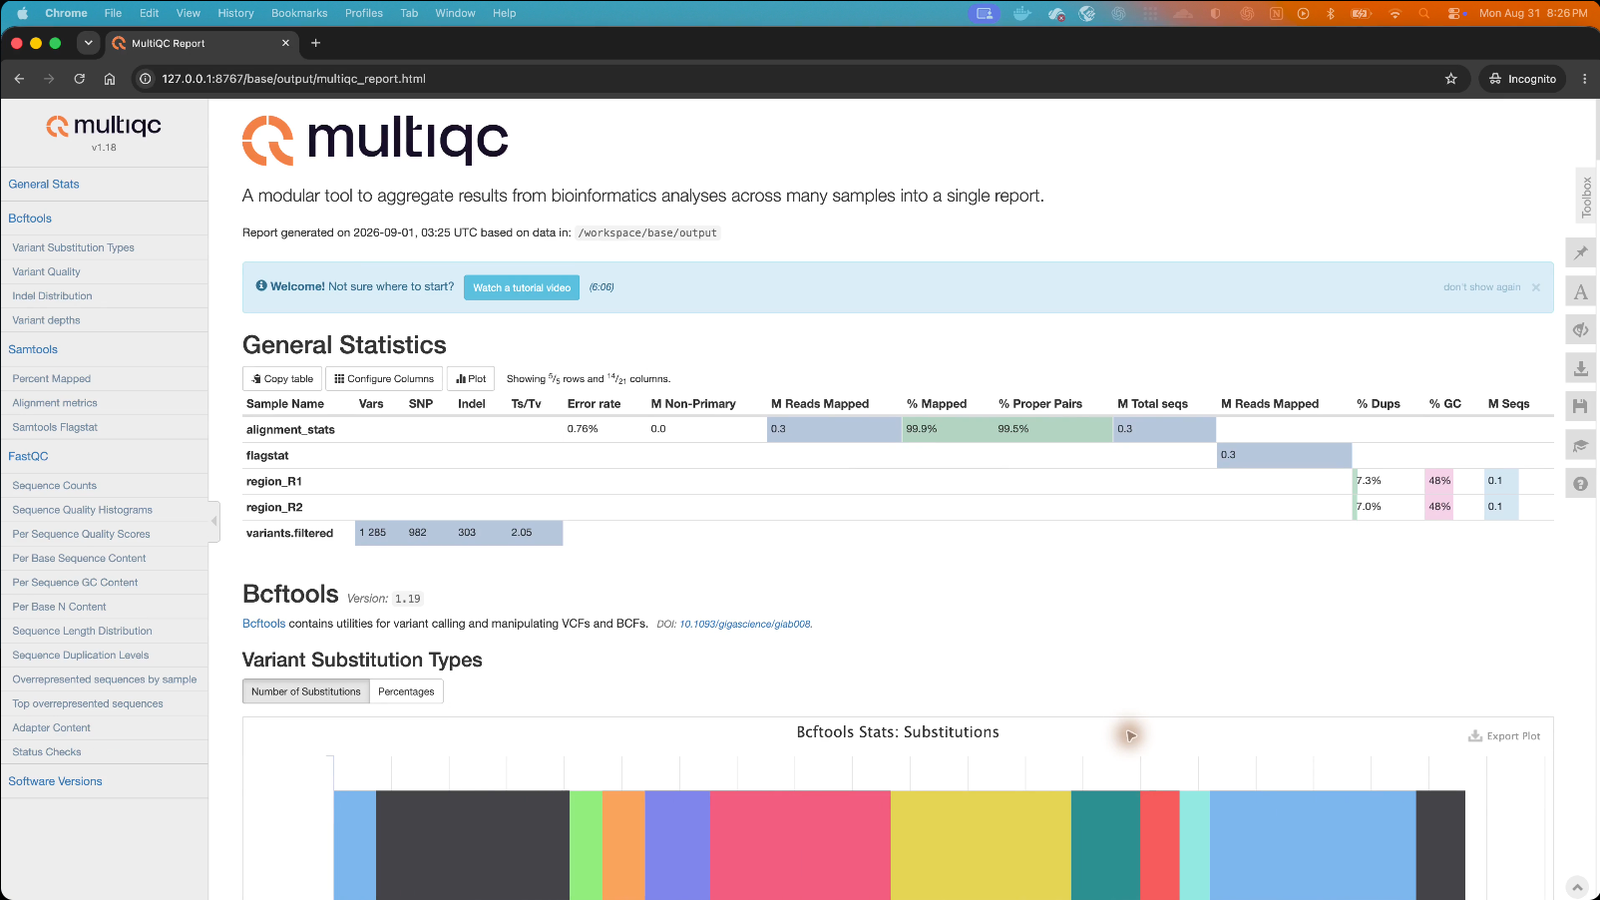
Task: Click the Plot button above the table
Action: click(471, 379)
